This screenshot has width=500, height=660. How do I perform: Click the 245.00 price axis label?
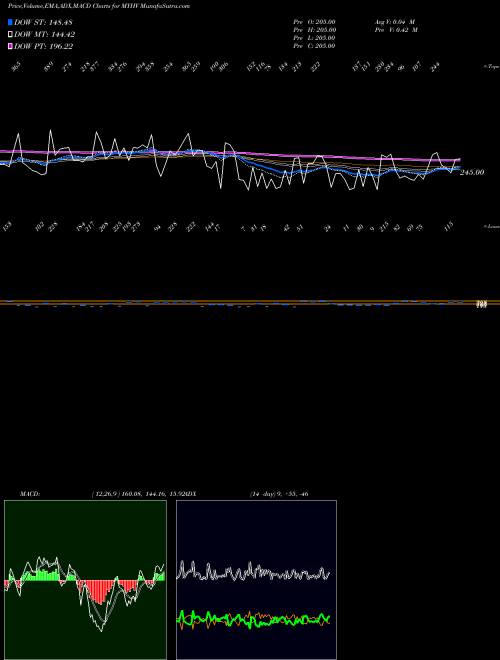[472, 172]
